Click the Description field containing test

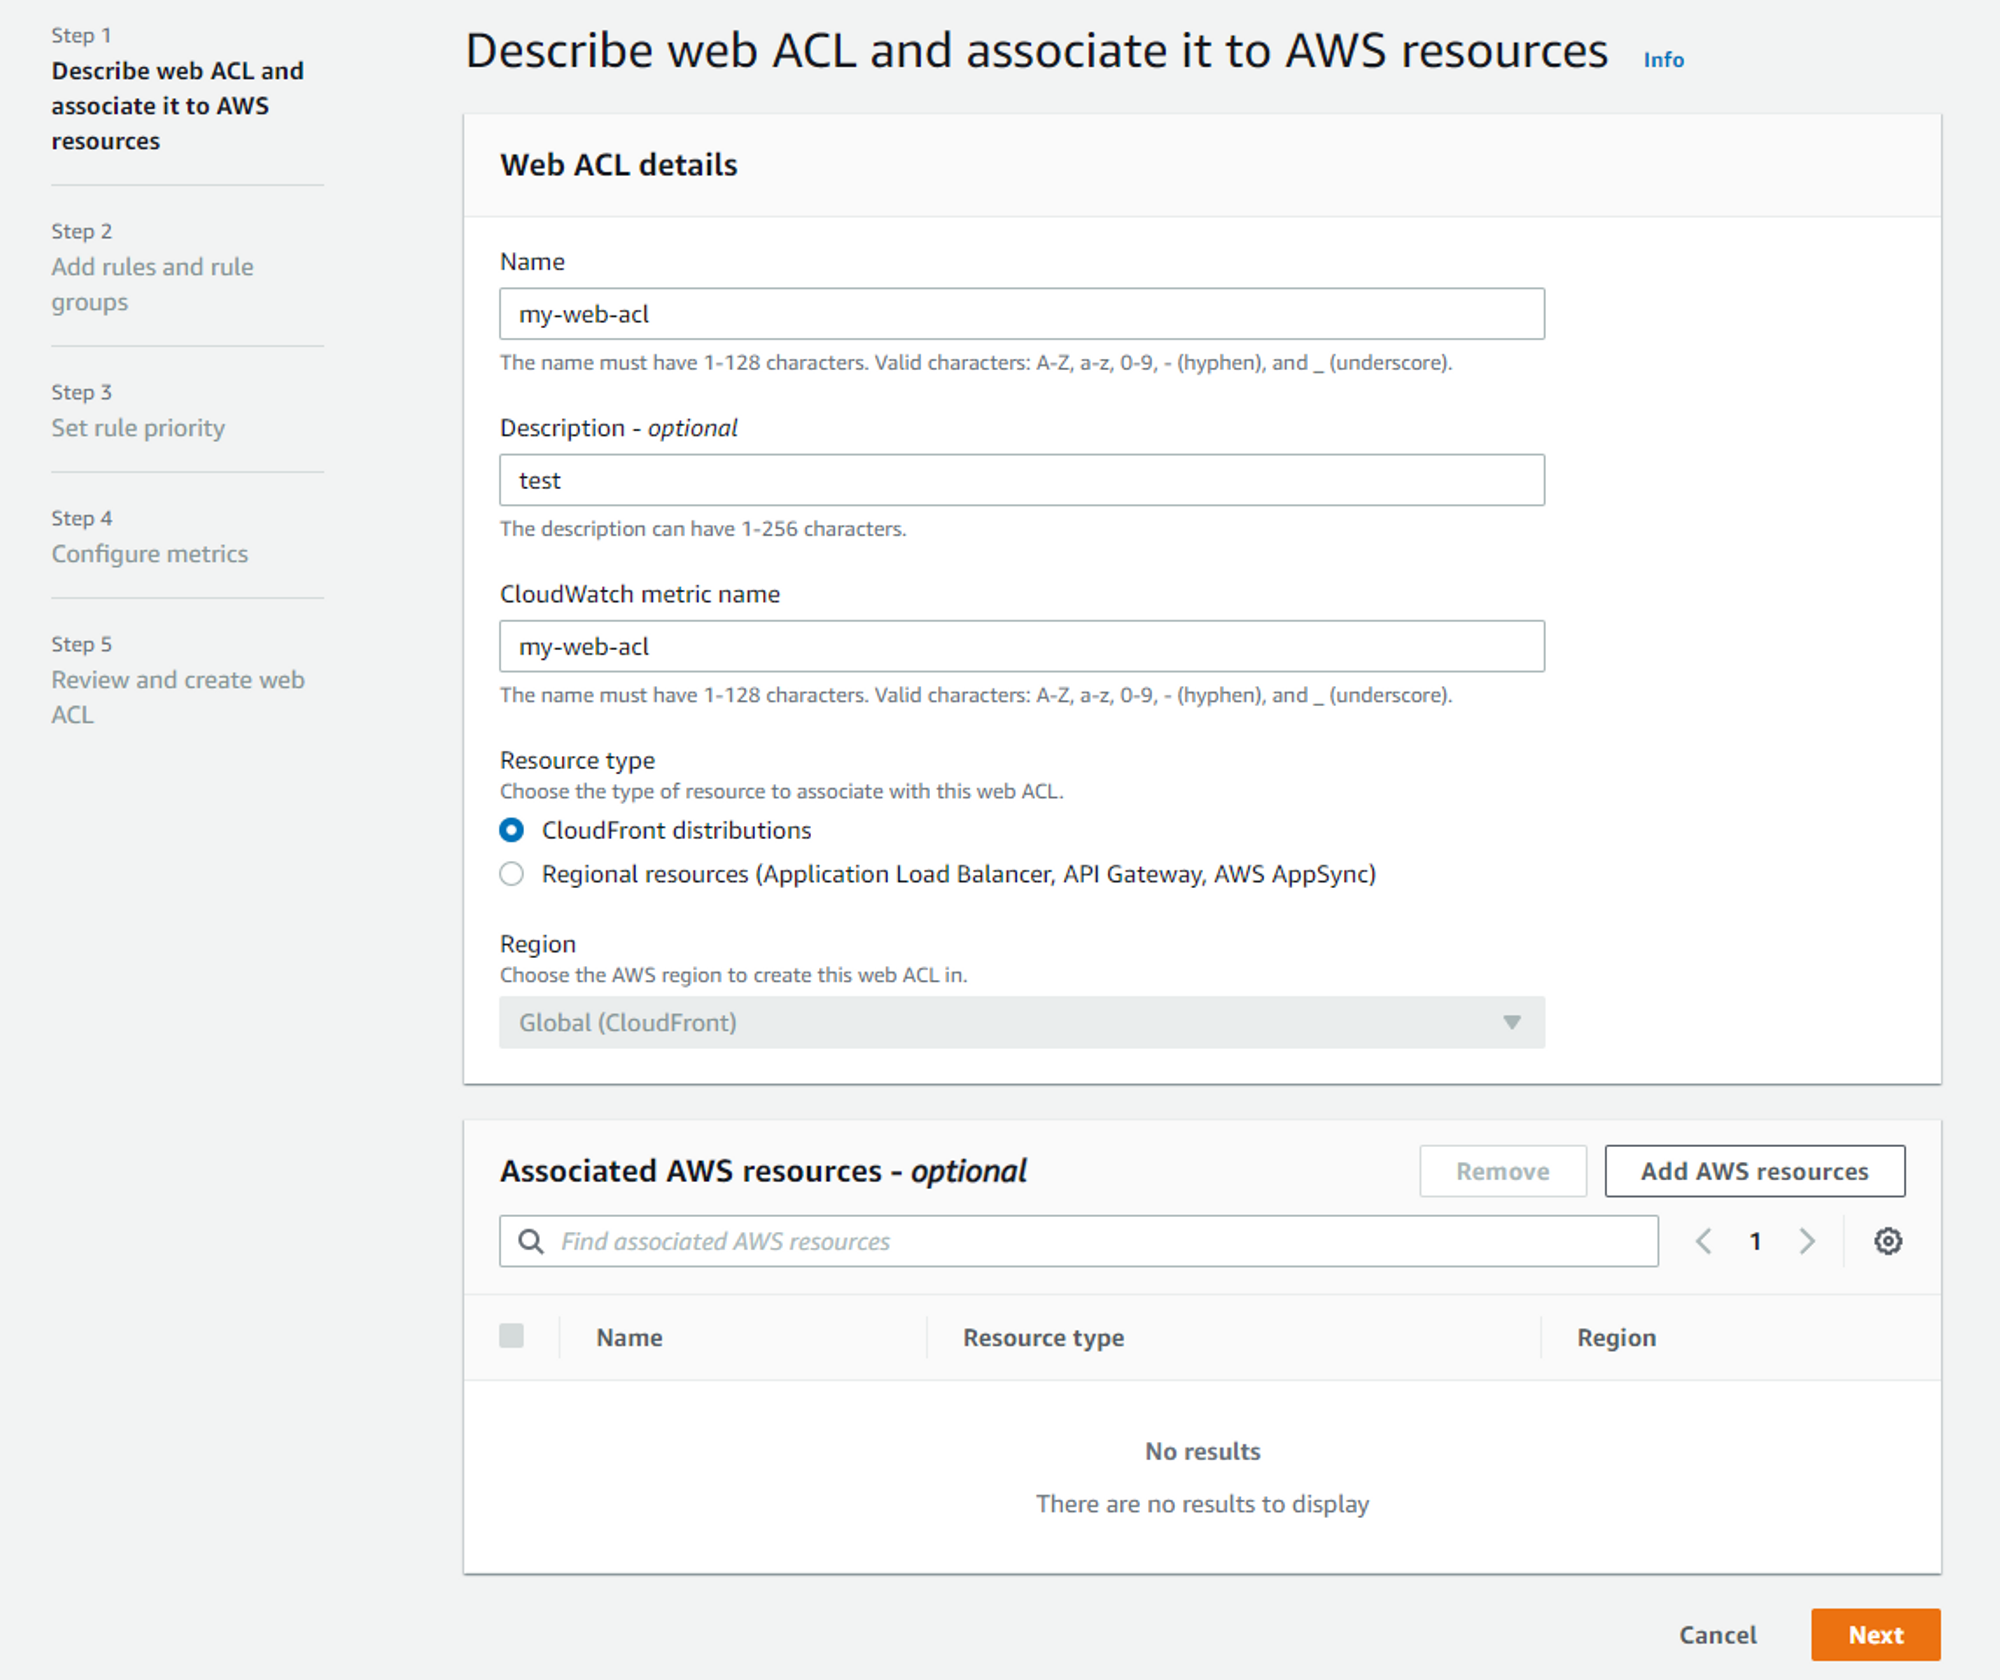1021,479
